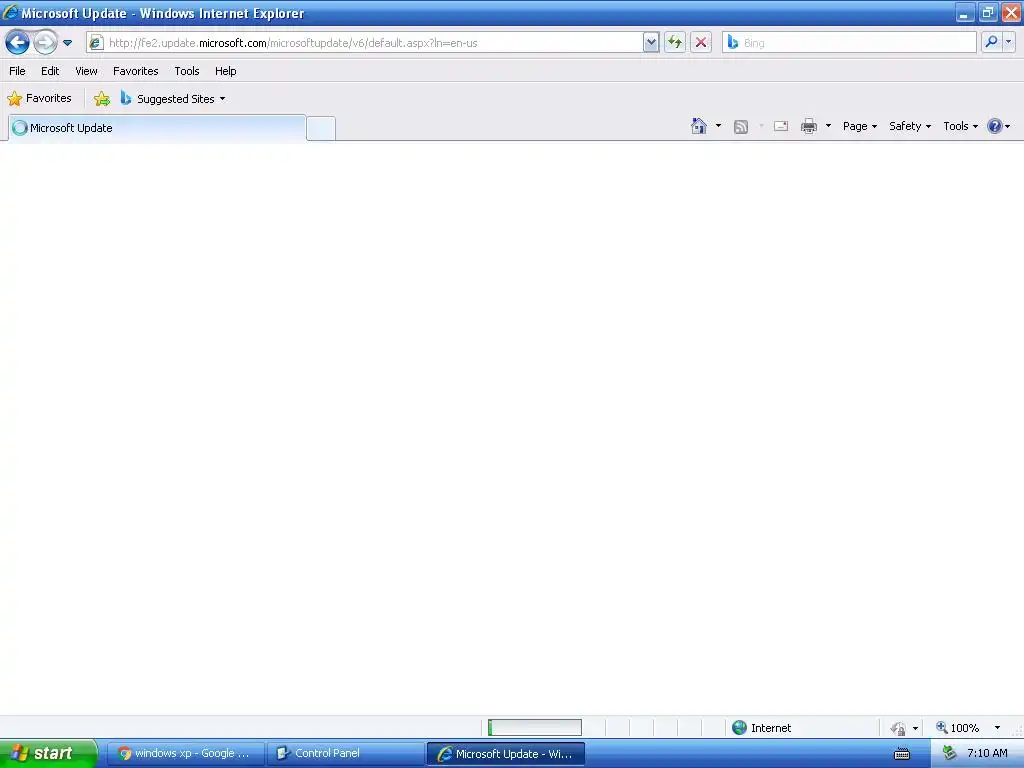This screenshot has width=1024, height=768.
Task: Click the Forward navigation arrow
Action: 45,43
